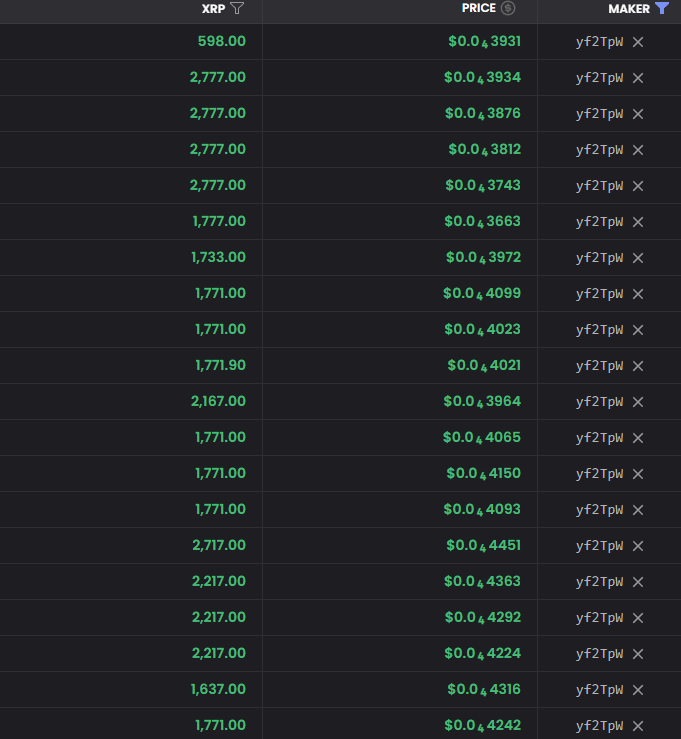Screen dimensions: 681x739
Task: Remove maker filter on the 598.00 row
Action: (x=638, y=42)
